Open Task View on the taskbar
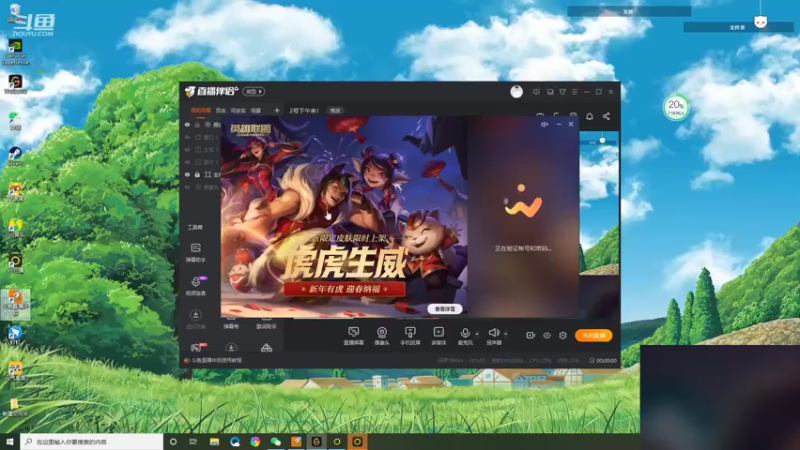Viewport: 800px width, 450px height. [x=193, y=441]
